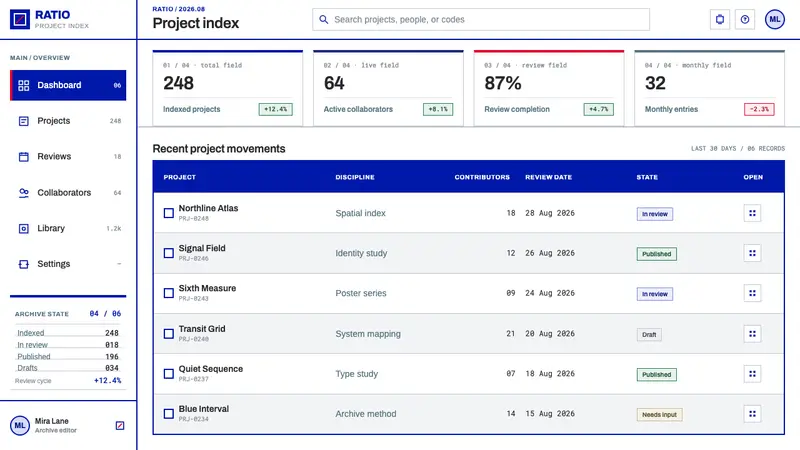Tick the Sixth Measure checkbox
Viewport: 800px width, 450px height.
(x=169, y=293)
